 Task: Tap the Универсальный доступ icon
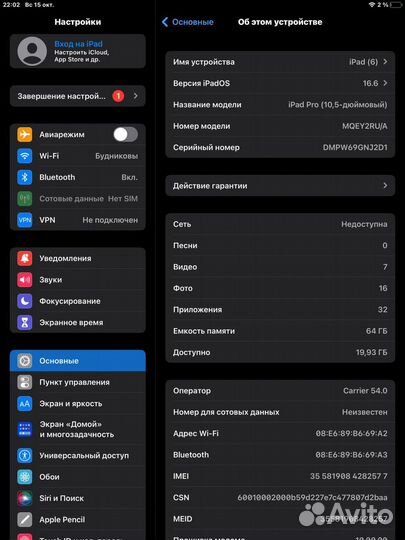tap(25, 455)
